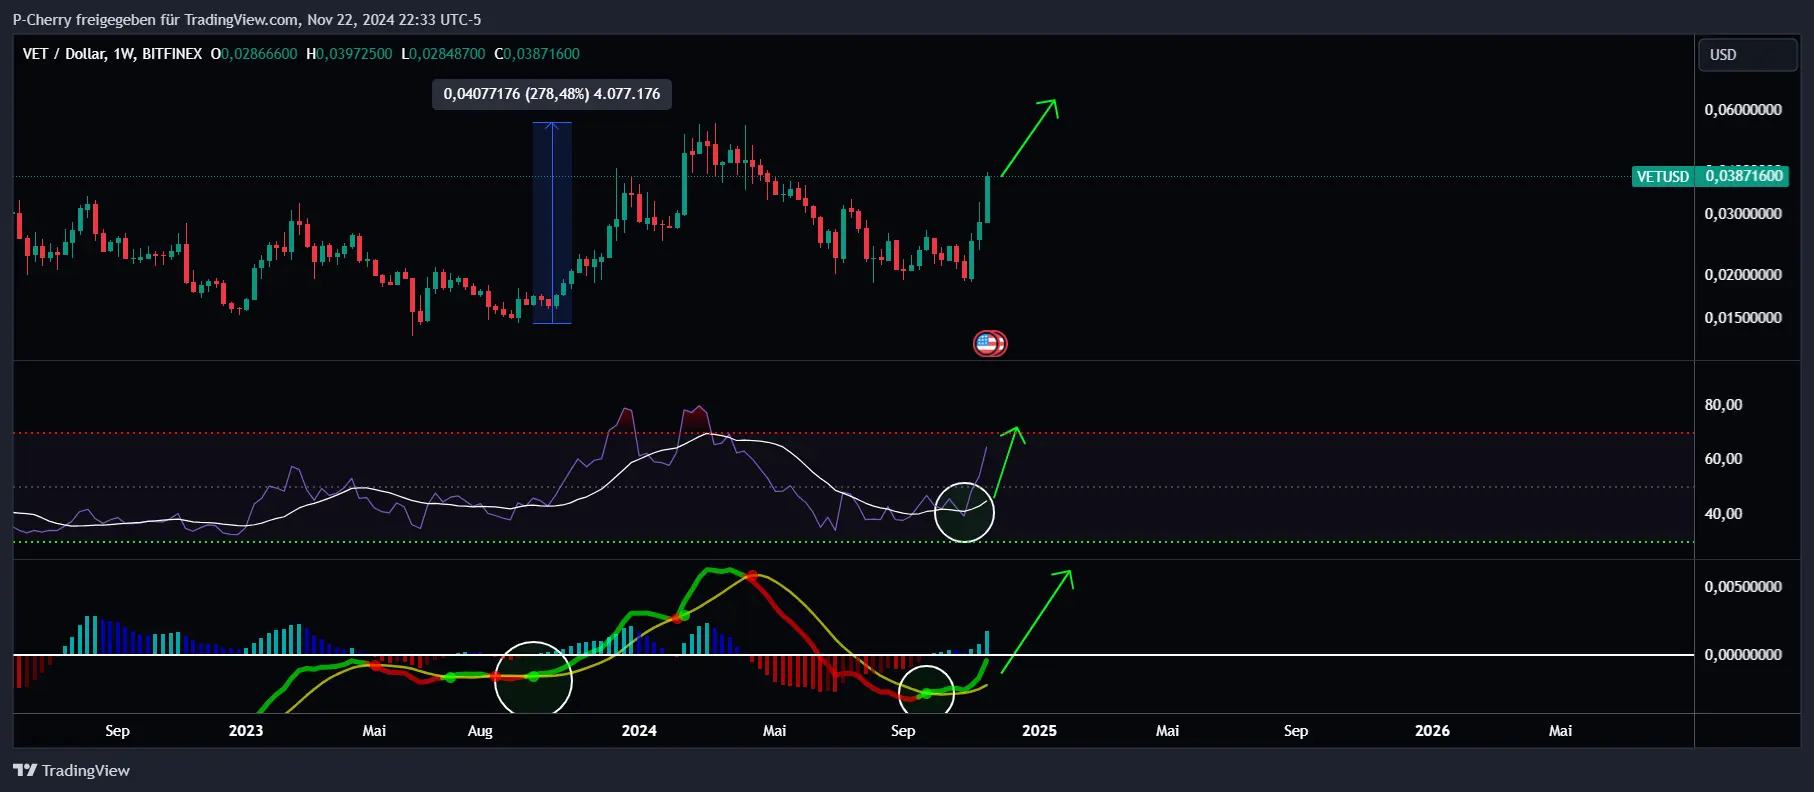Click the Aug label on time axis
The width and height of the screenshot is (1814, 792).
coord(480,731)
